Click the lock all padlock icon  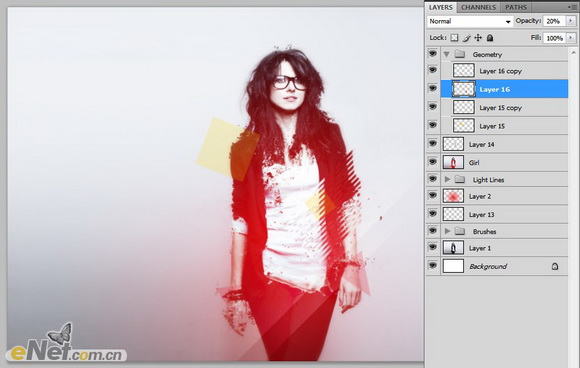[490, 38]
